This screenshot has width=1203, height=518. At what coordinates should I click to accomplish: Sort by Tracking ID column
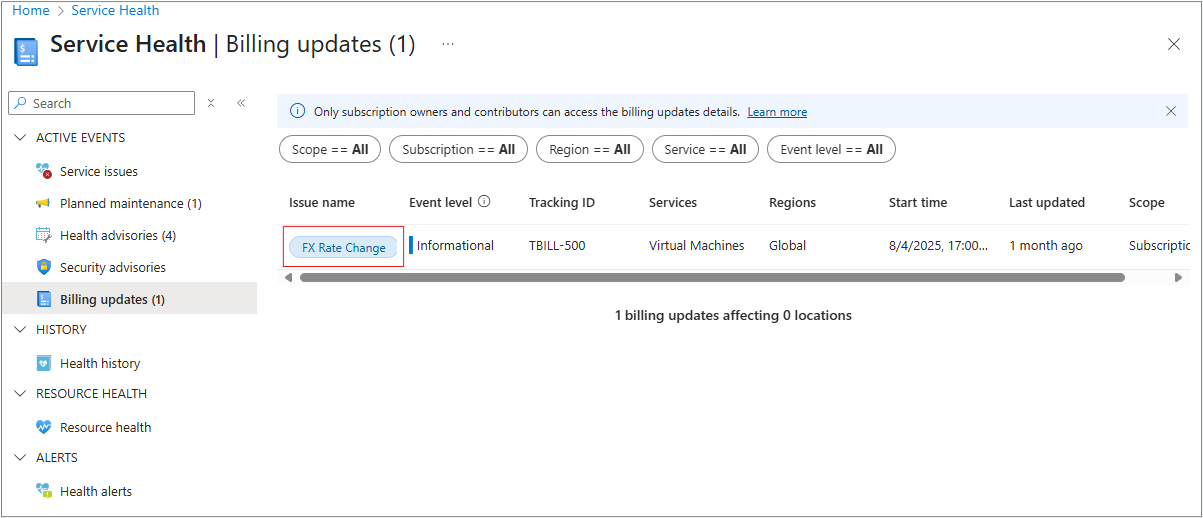click(562, 203)
